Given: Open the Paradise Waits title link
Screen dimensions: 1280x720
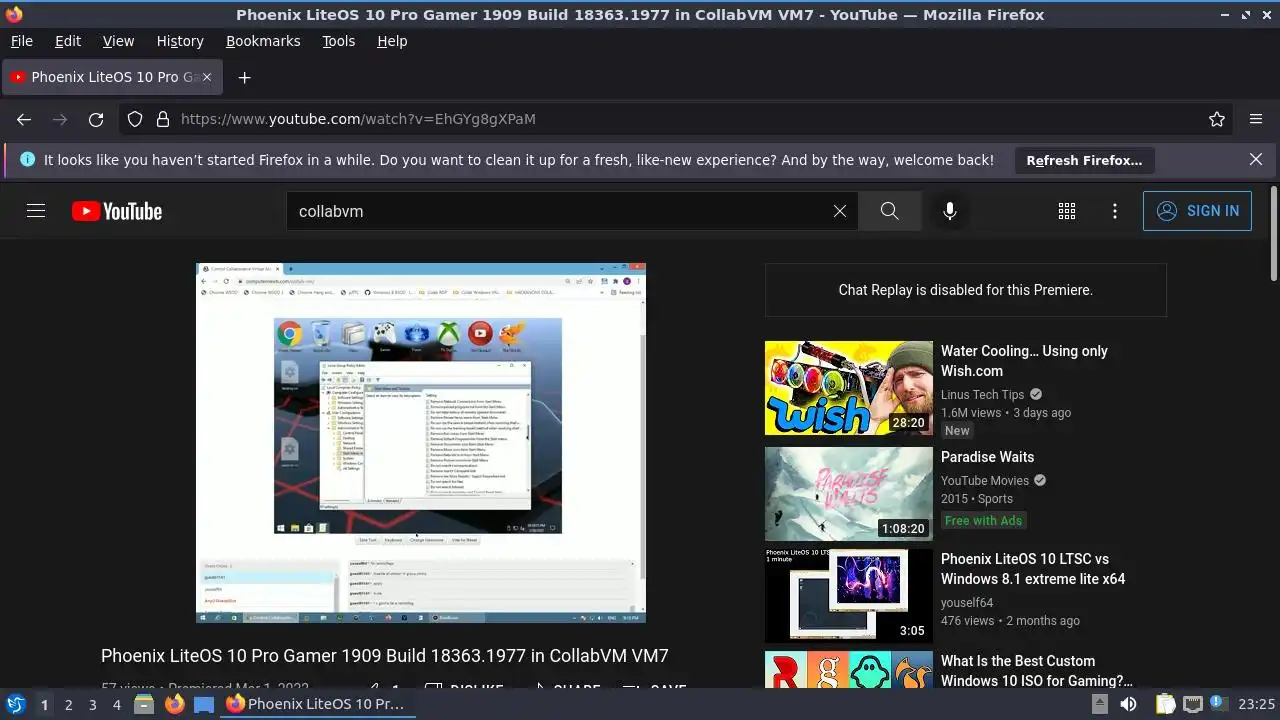Looking at the screenshot, I should pyautogui.click(x=987, y=457).
